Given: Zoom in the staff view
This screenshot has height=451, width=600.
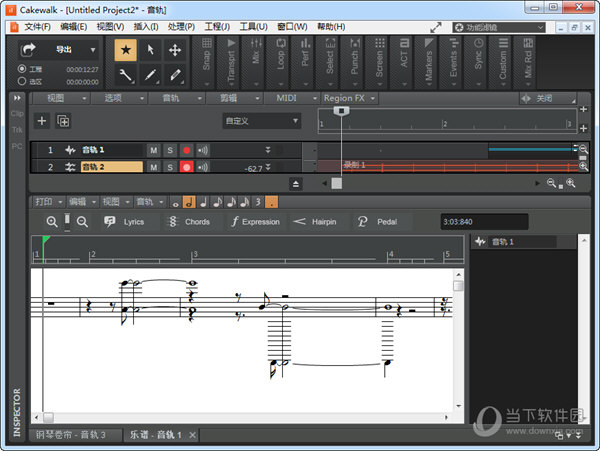Looking at the screenshot, I should [x=52, y=221].
